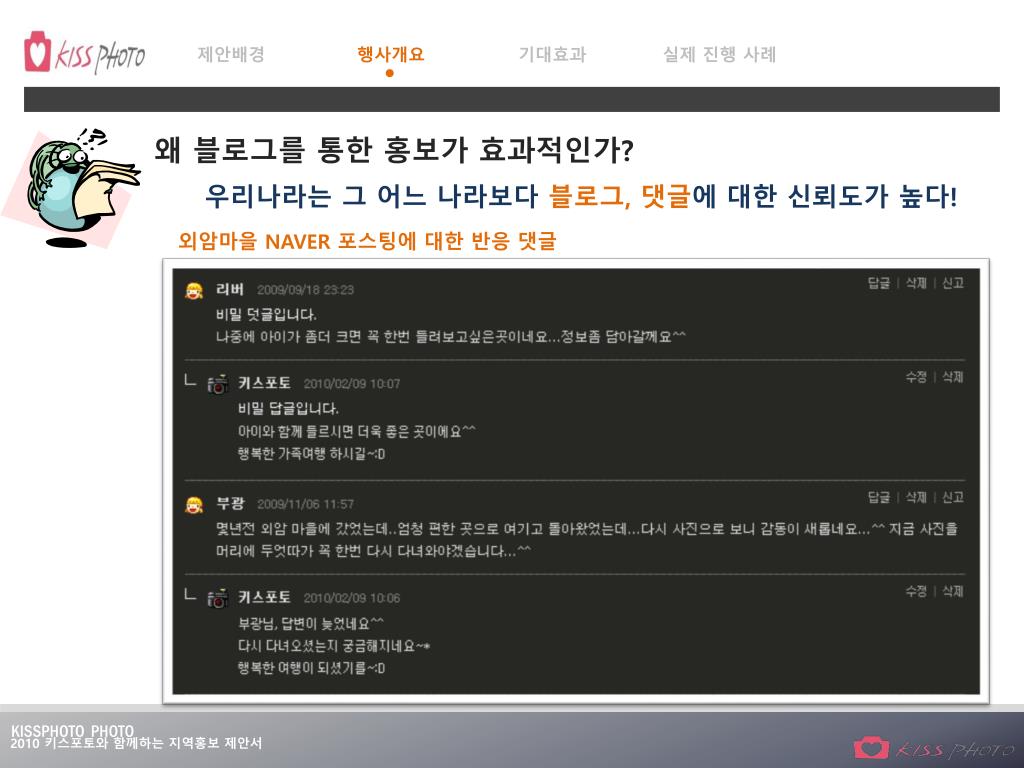Image resolution: width=1024 pixels, height=768 pixels.
Task: Click the line 행복한 가족여행 하시길~:D
Action: point(312,454)
